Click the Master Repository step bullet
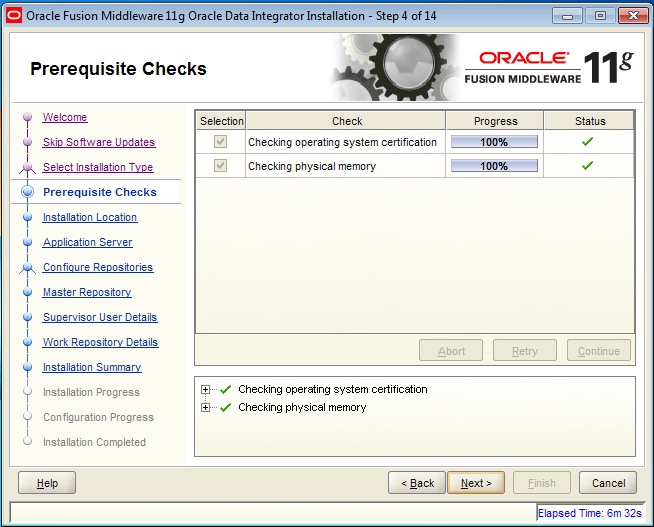The image size is (654, 527). click(28, 292)
